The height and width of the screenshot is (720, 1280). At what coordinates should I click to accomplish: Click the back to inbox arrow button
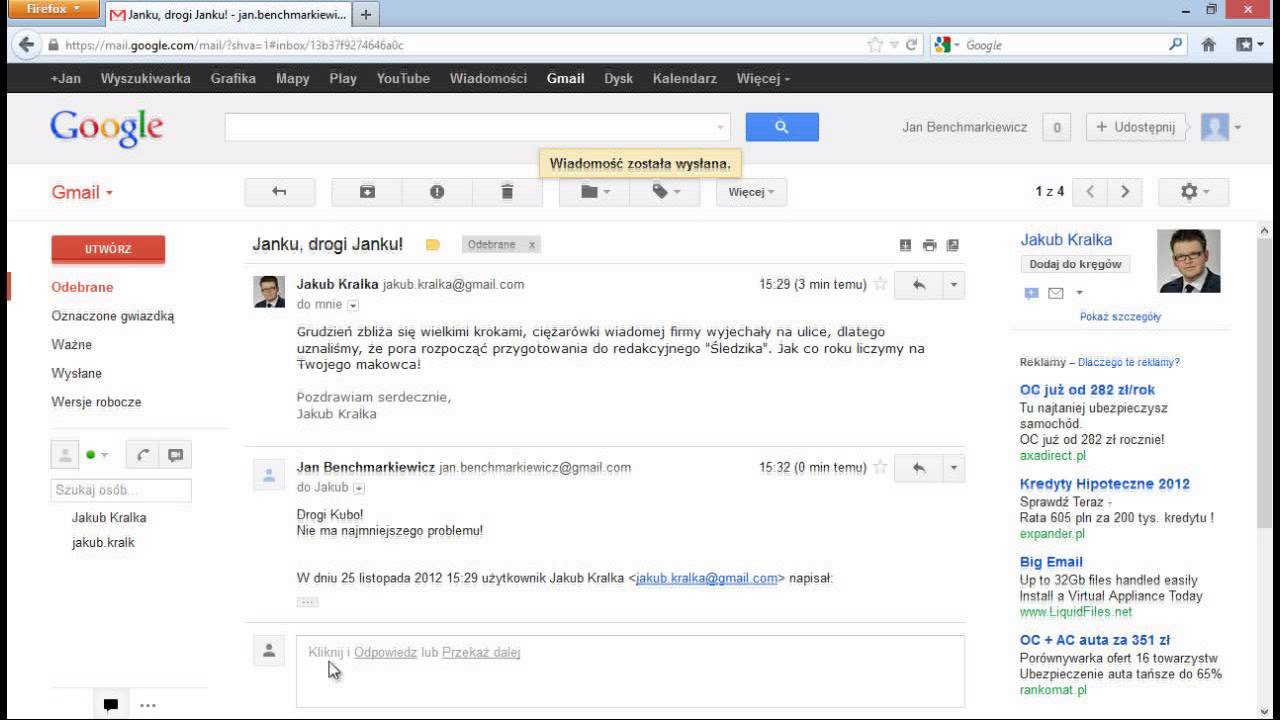click(280, 192)
